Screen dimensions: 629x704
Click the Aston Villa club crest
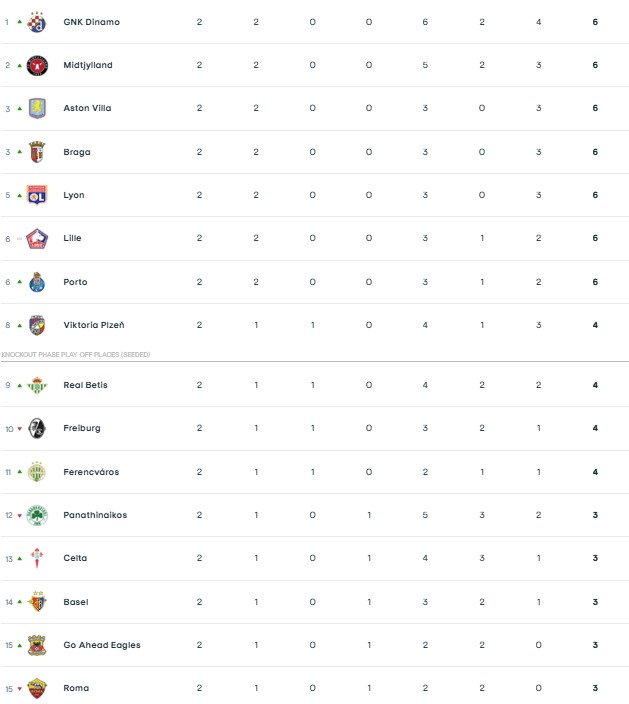click(37, 108)
